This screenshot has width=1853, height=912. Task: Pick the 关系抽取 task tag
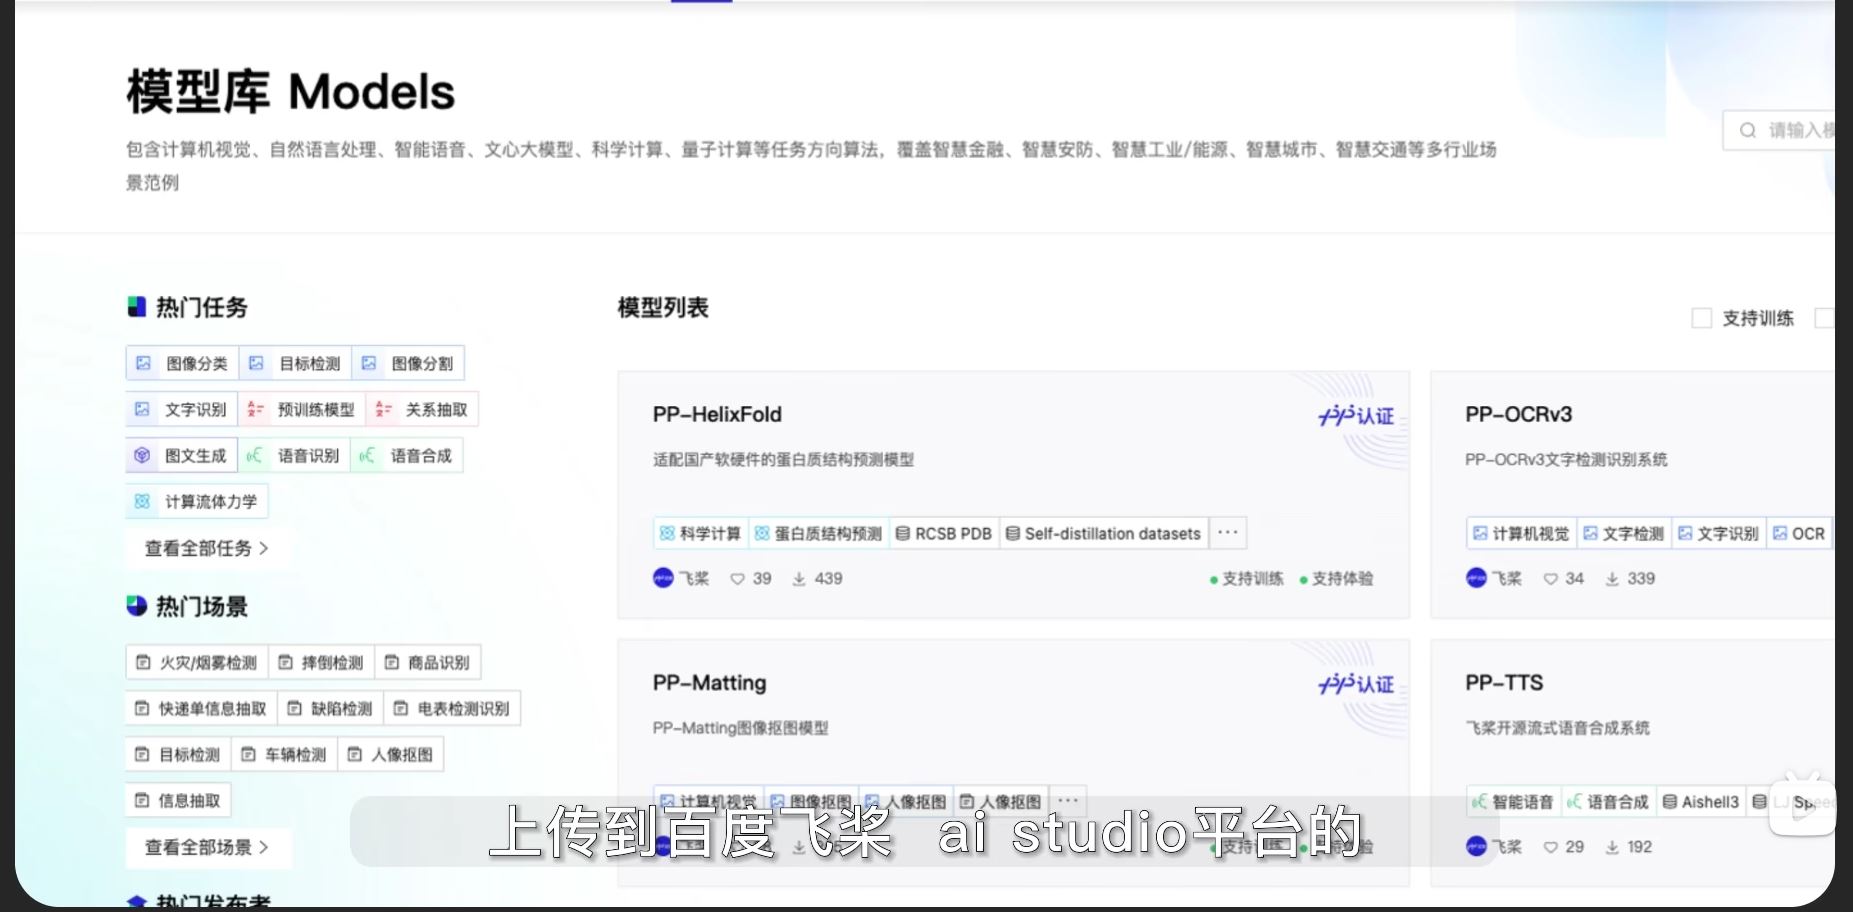(x=422, y=409)
